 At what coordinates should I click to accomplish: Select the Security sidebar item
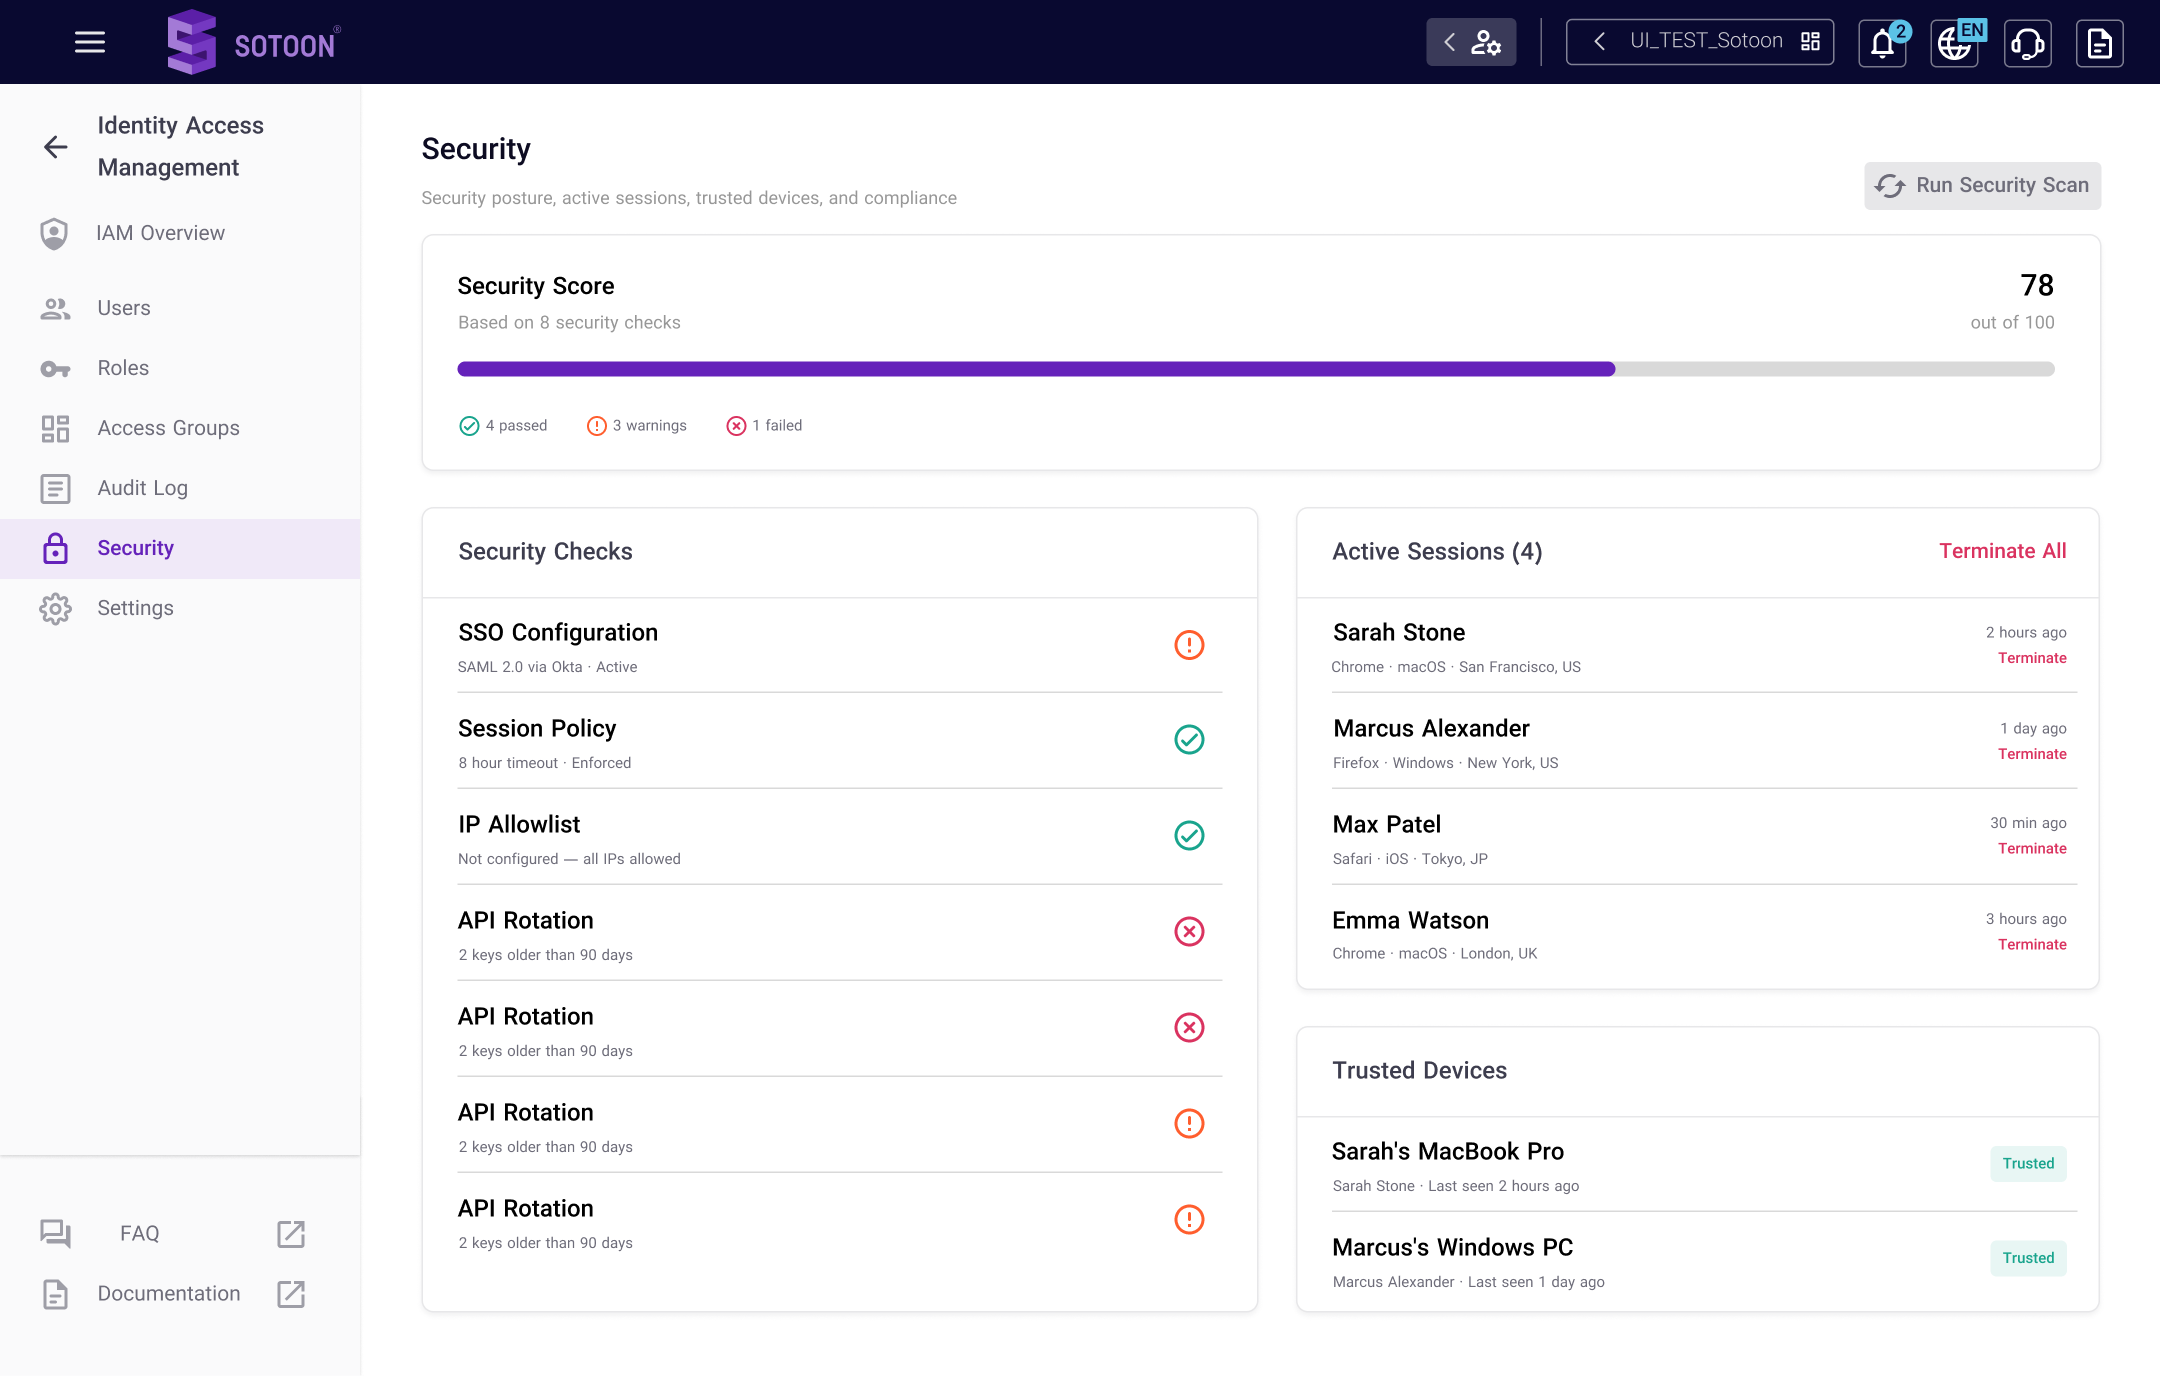click(x=180, y=548)
